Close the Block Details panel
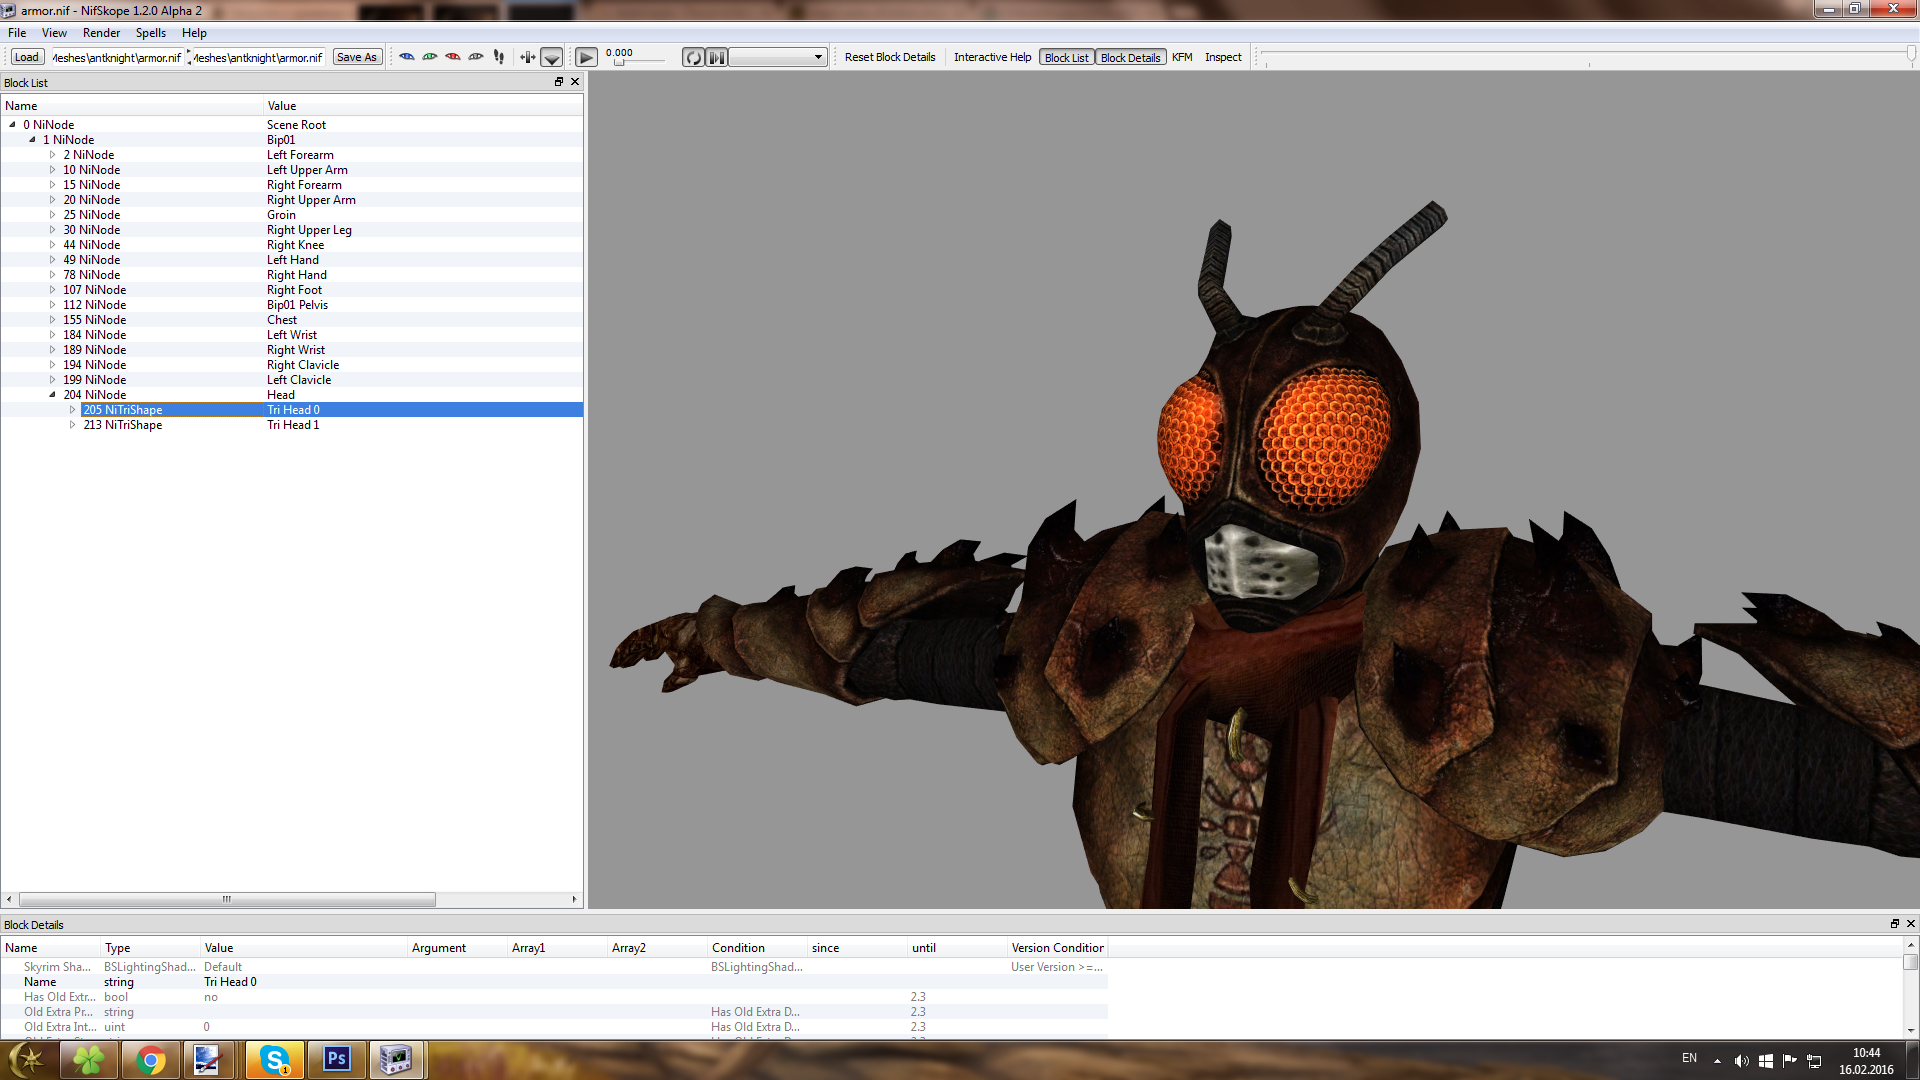 click(x=1910, y=924)
